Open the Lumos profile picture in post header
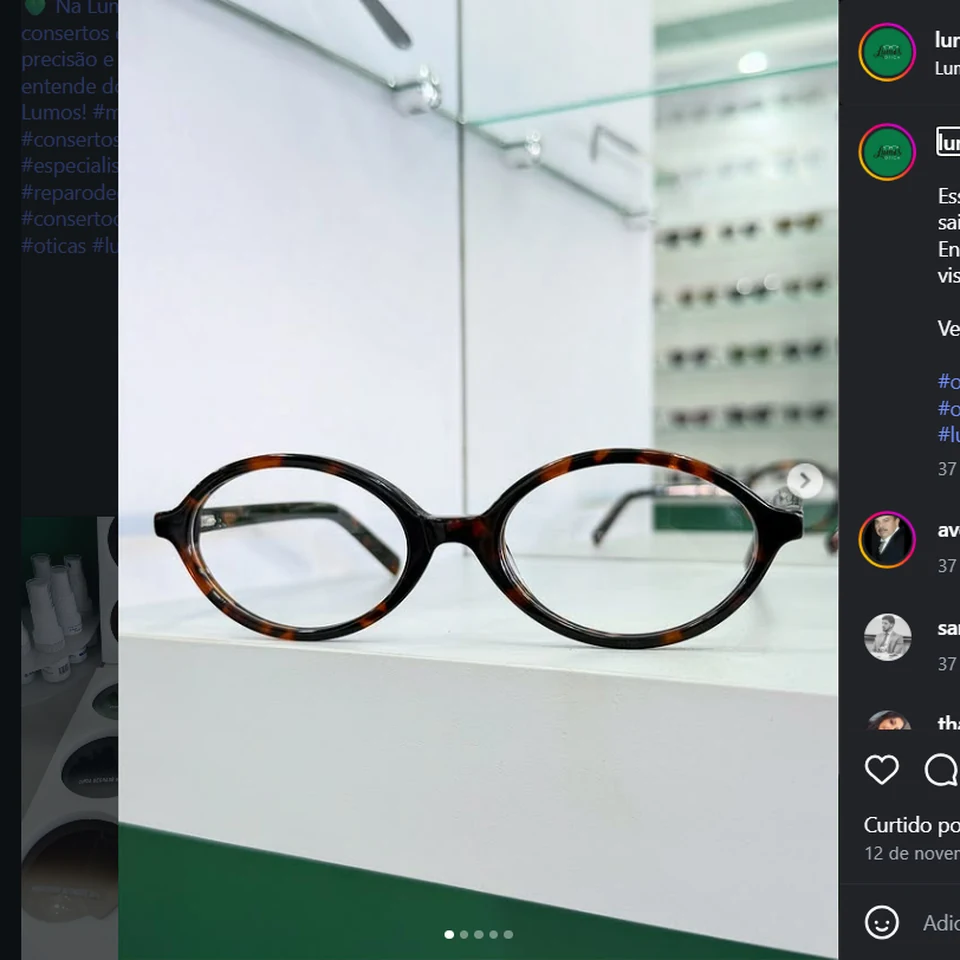The height and width of the screenshot is (960, 960). 887,52
